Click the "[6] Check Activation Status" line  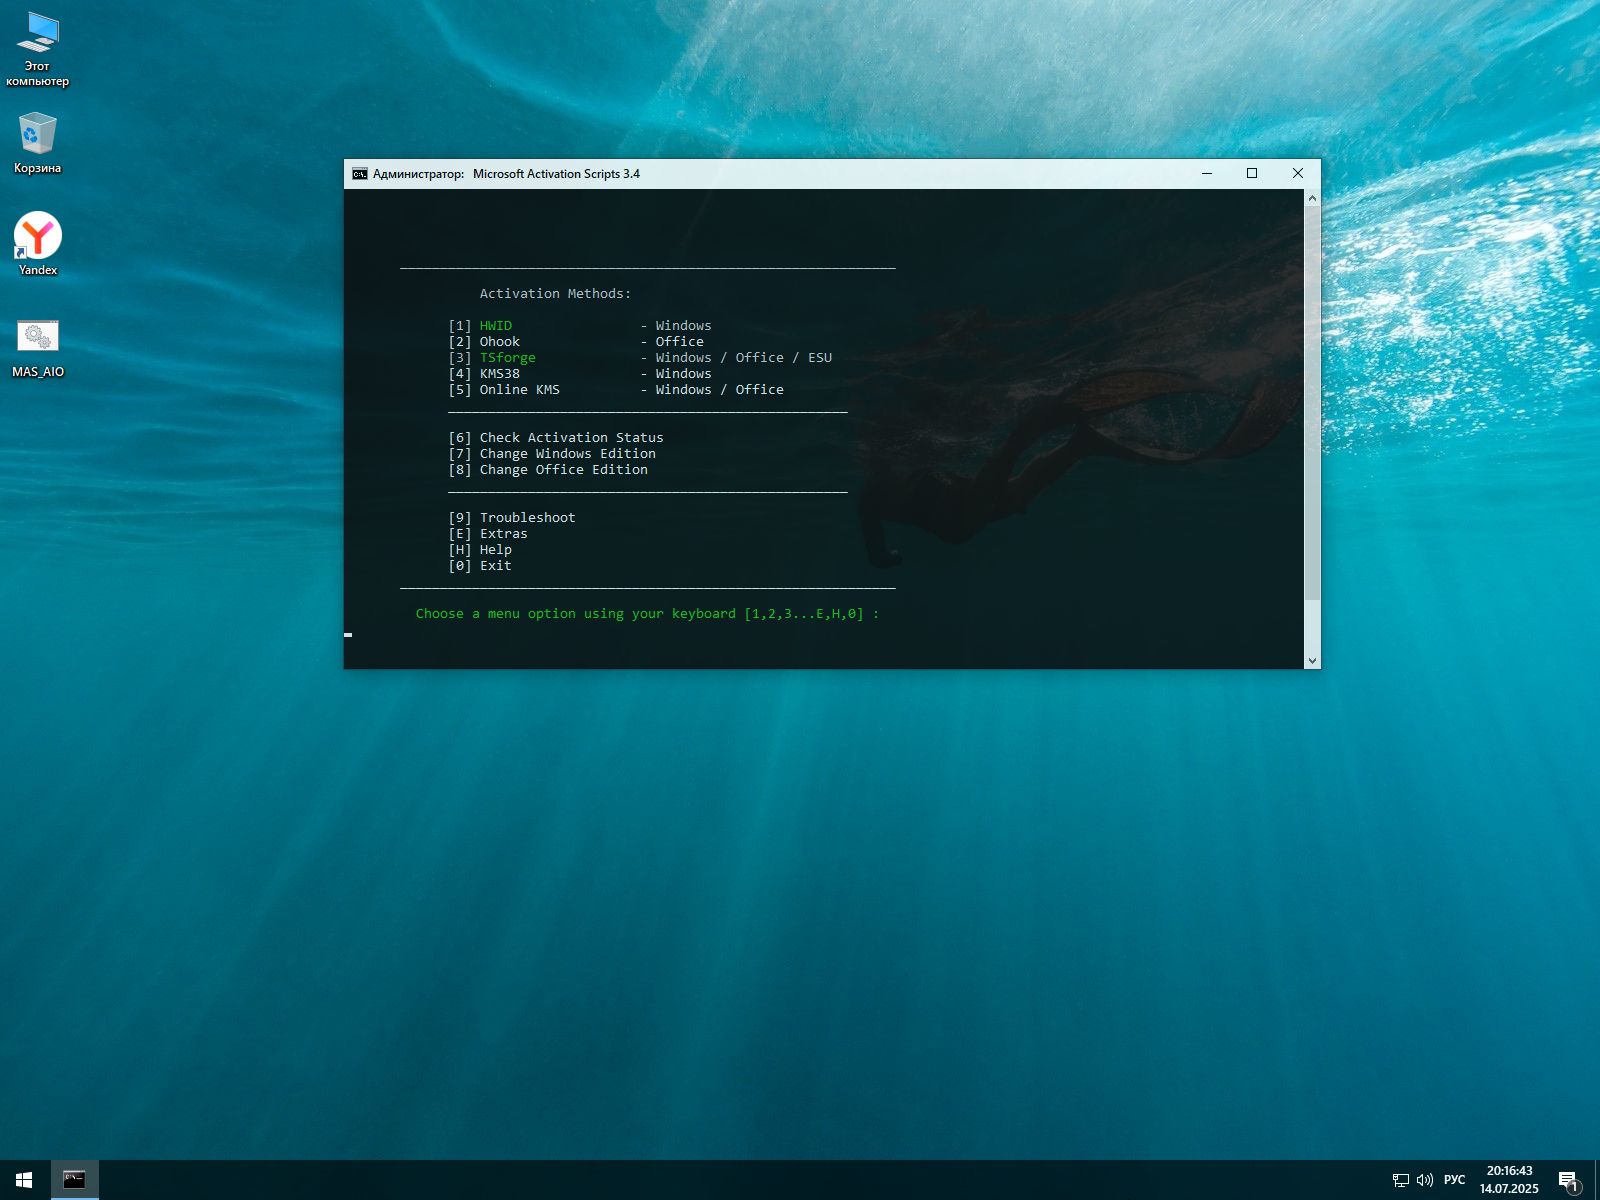556,438
